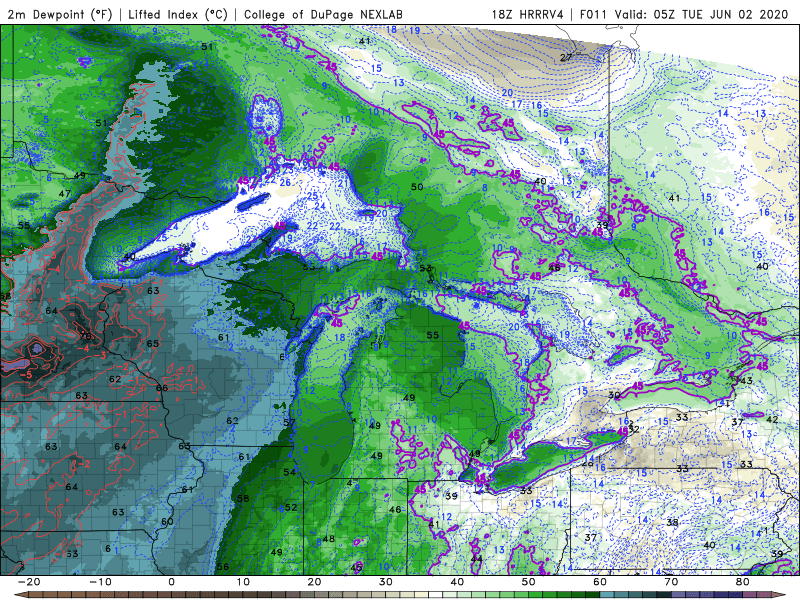Click the '60' colorbar scale label
The image size is (800, 600).
[600, 582]
